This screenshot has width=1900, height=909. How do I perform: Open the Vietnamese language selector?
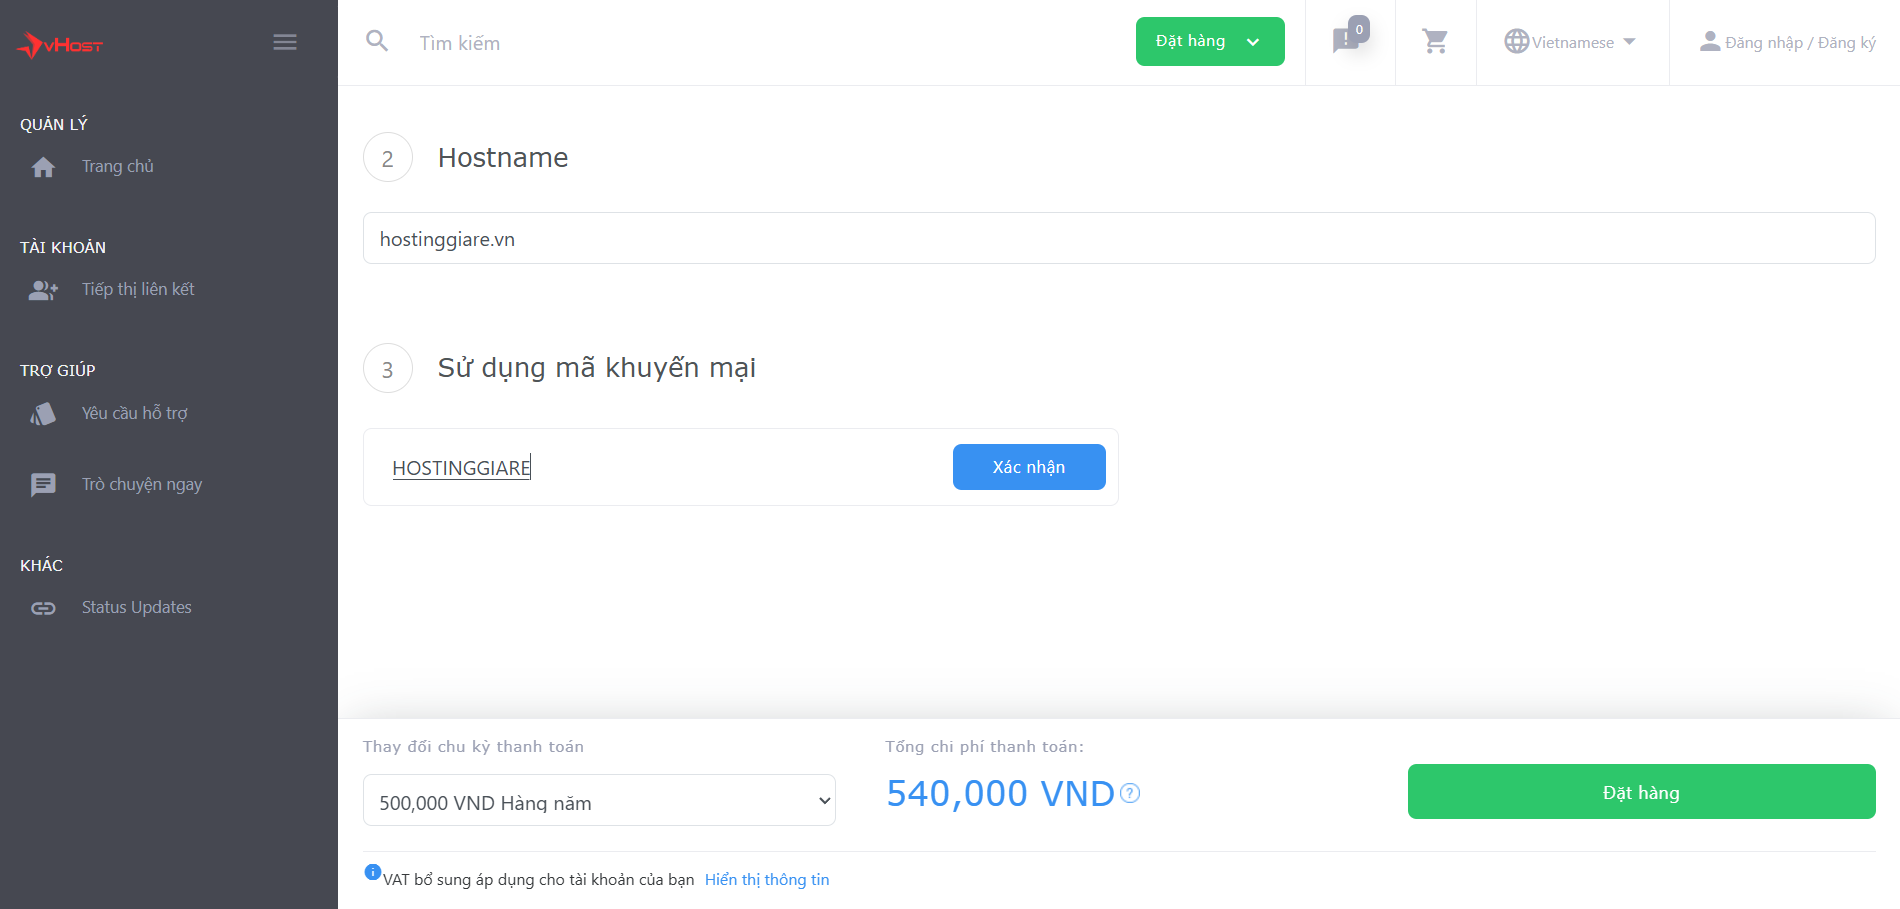[x=1573, y=42]
